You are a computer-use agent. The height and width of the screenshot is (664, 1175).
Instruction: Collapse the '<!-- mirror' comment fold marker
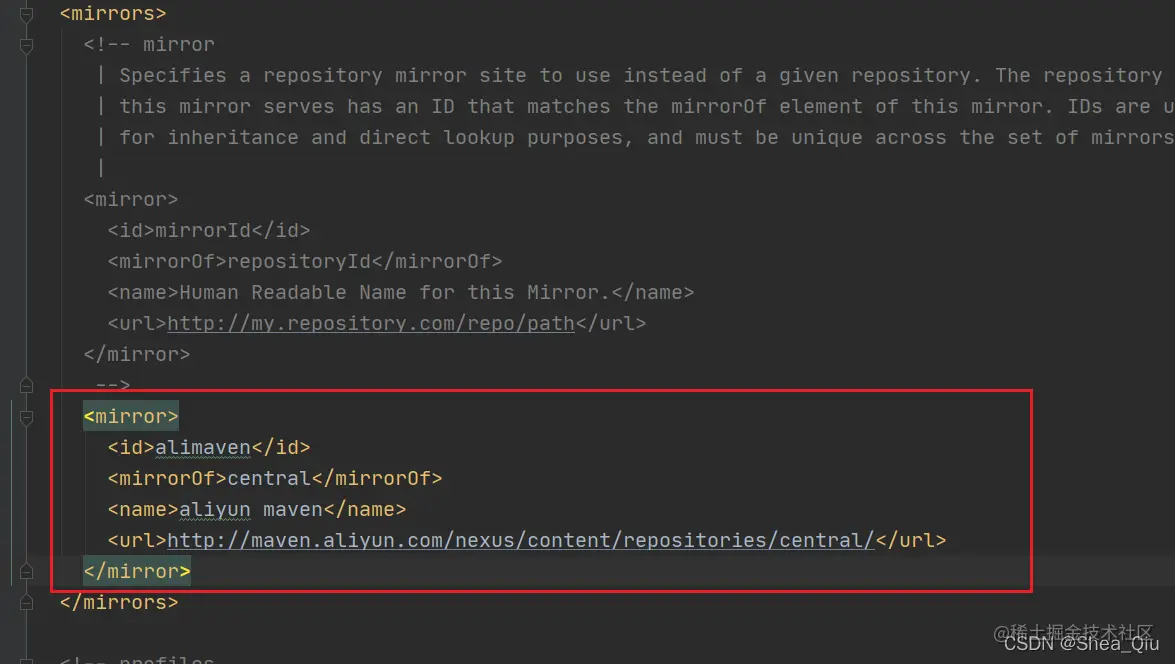click(x=26, y=46)
